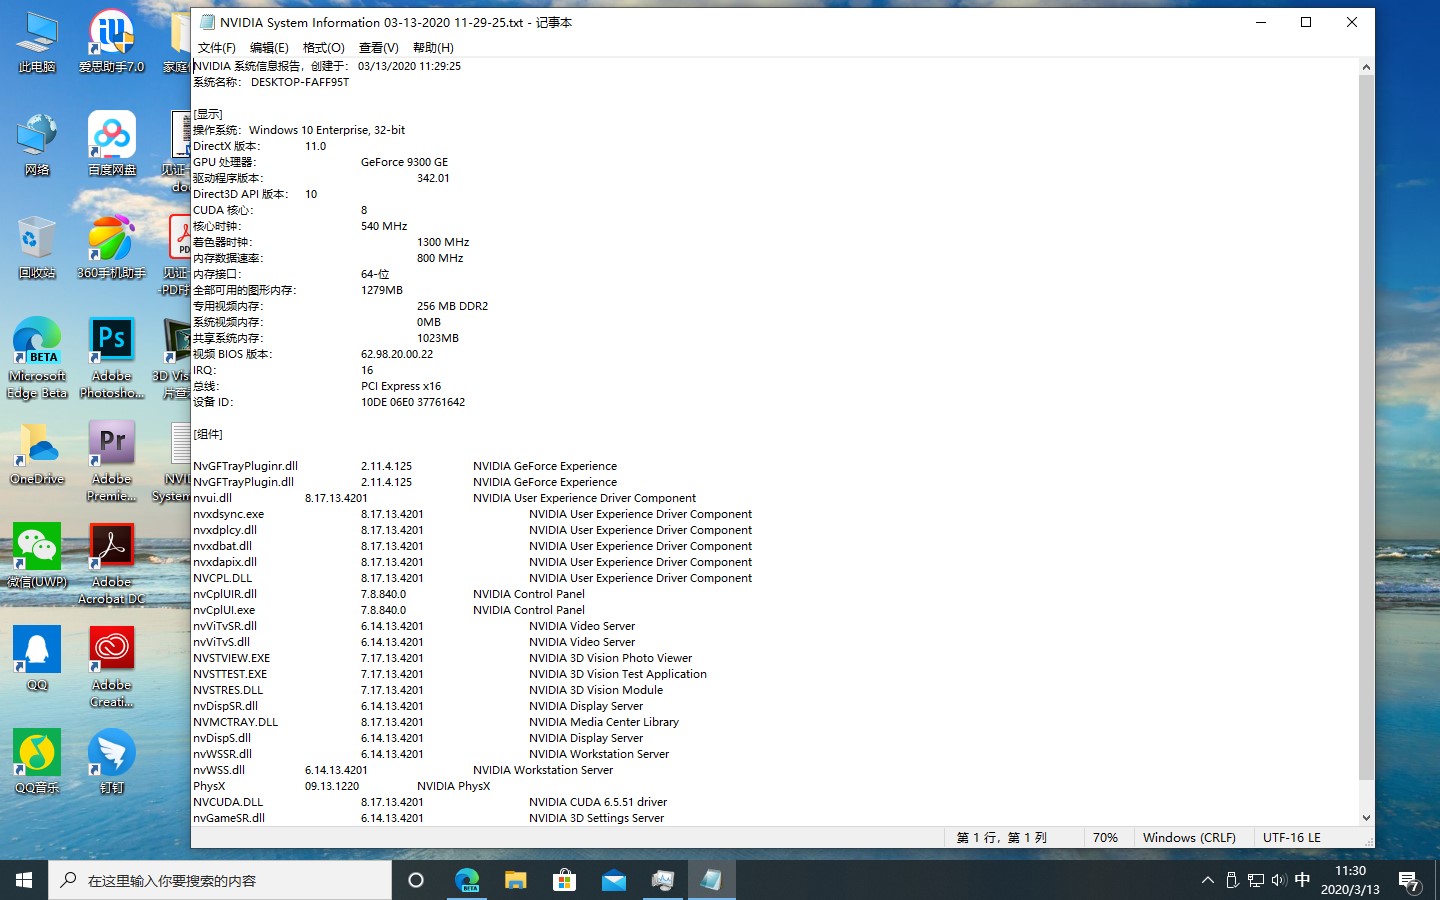Open 360手机助手 desktop icon
The height and width of the screenshot is (900, 1440).
point(111,248)
